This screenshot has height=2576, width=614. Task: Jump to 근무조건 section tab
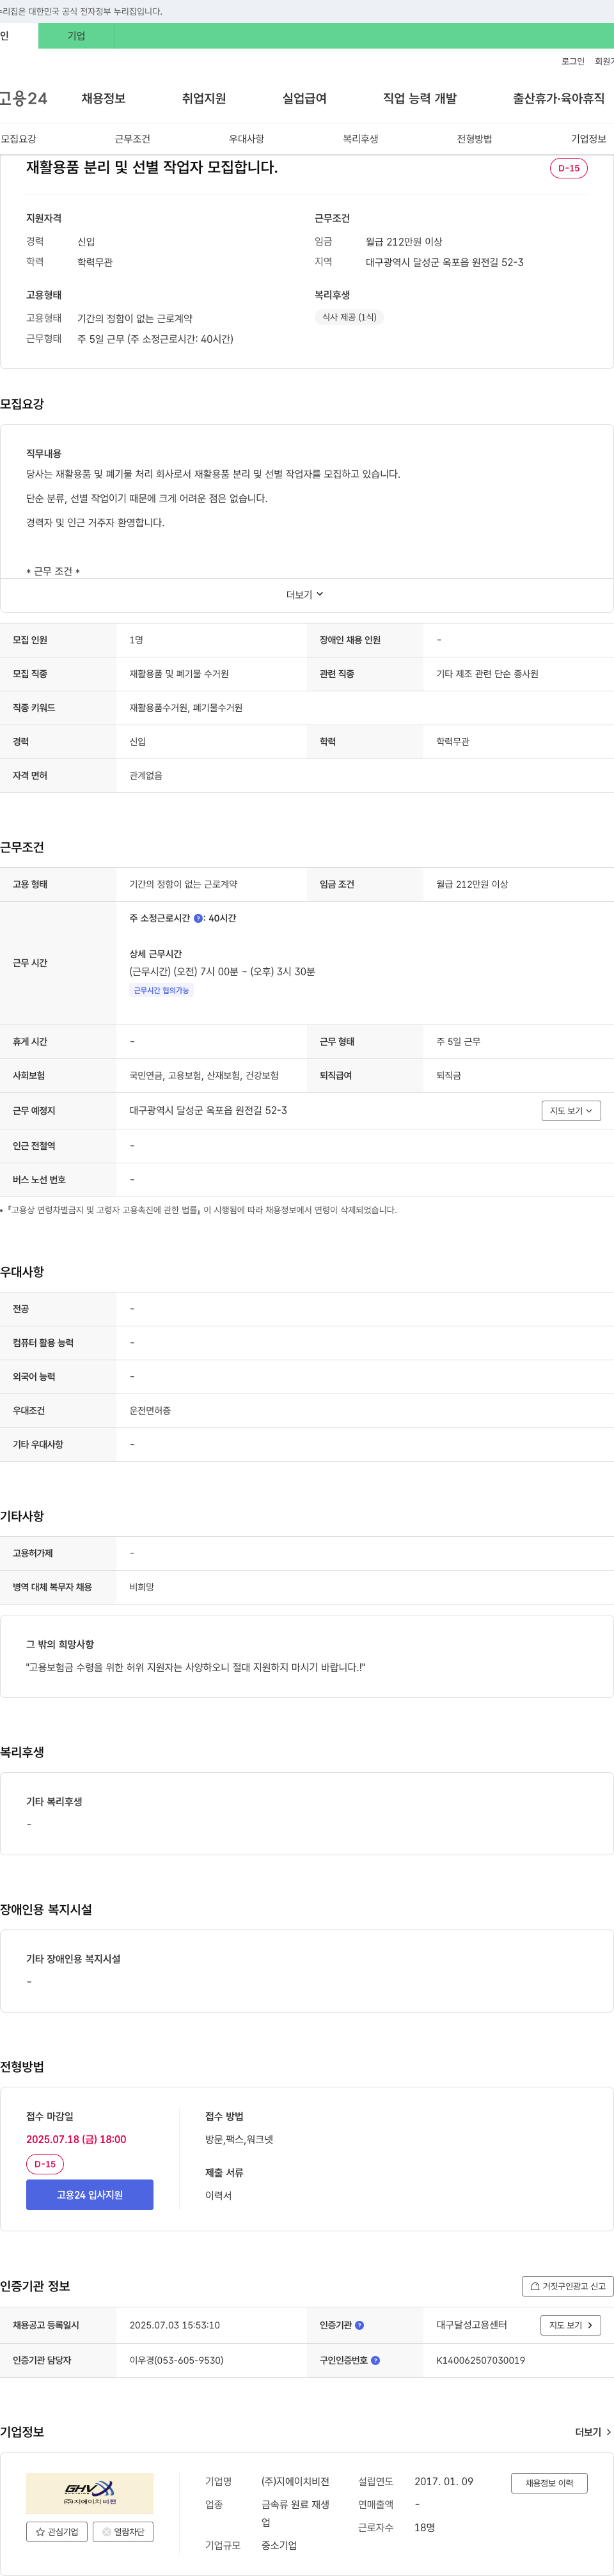tap(132, 139)
